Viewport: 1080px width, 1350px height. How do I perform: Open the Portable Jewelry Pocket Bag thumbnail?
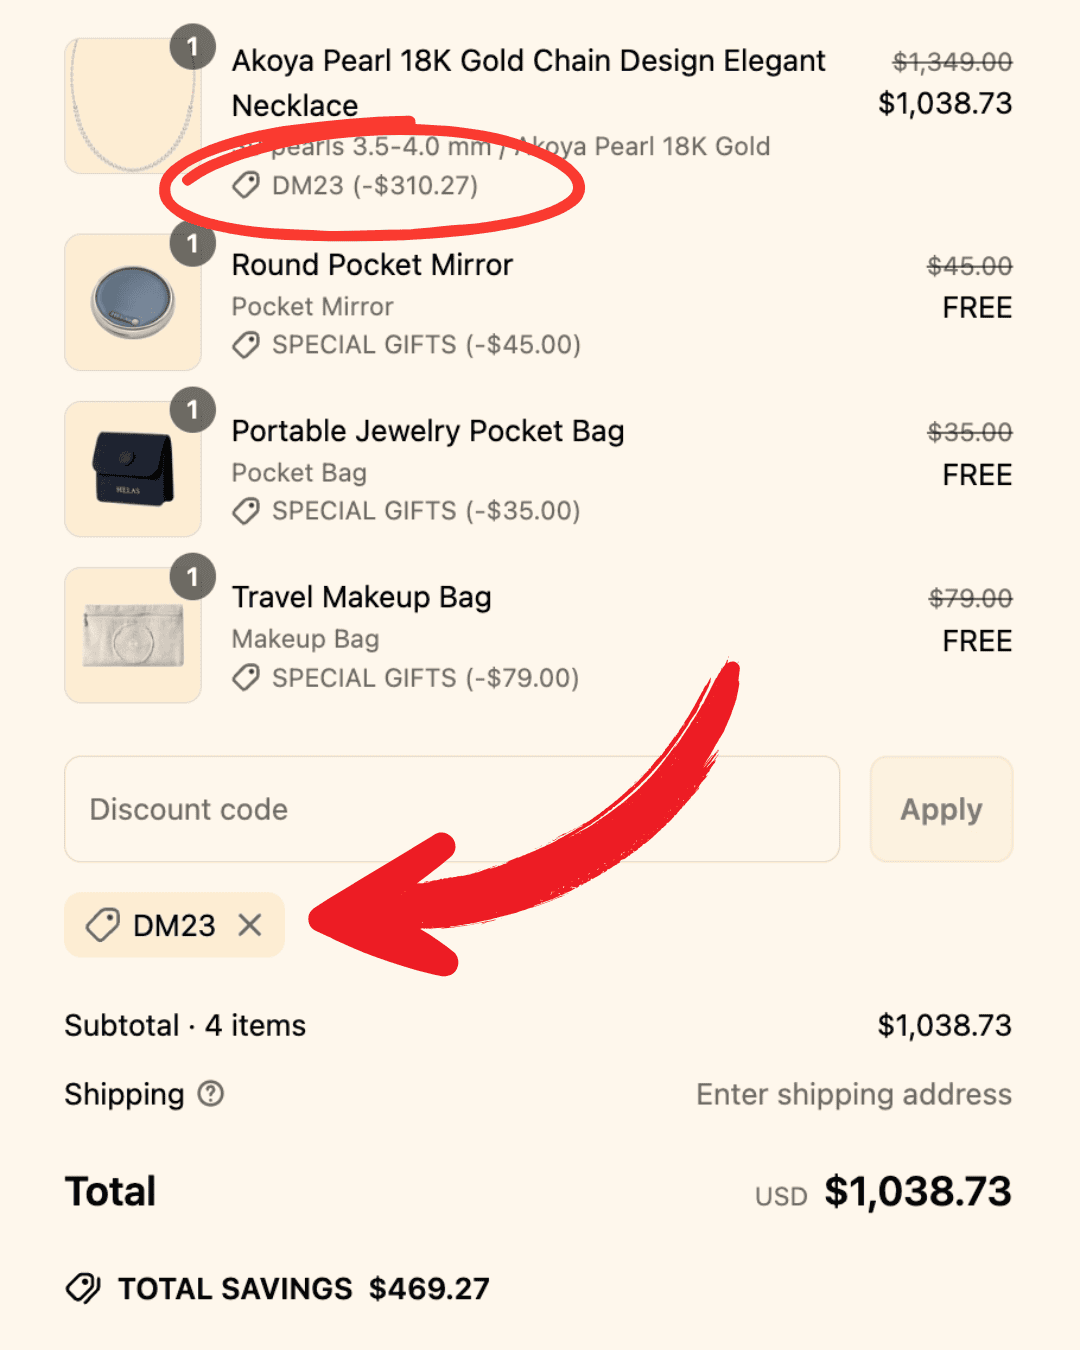pos(132,469)
